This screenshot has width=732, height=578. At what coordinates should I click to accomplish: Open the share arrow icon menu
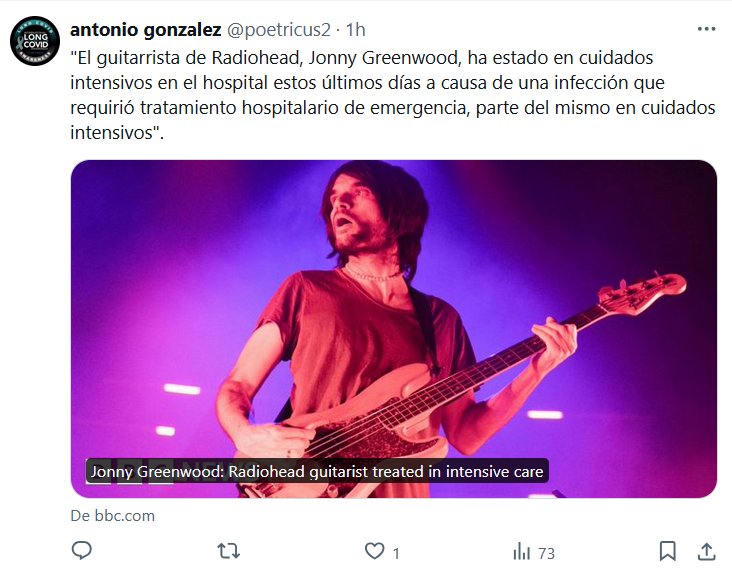click(x=707, y=551)
